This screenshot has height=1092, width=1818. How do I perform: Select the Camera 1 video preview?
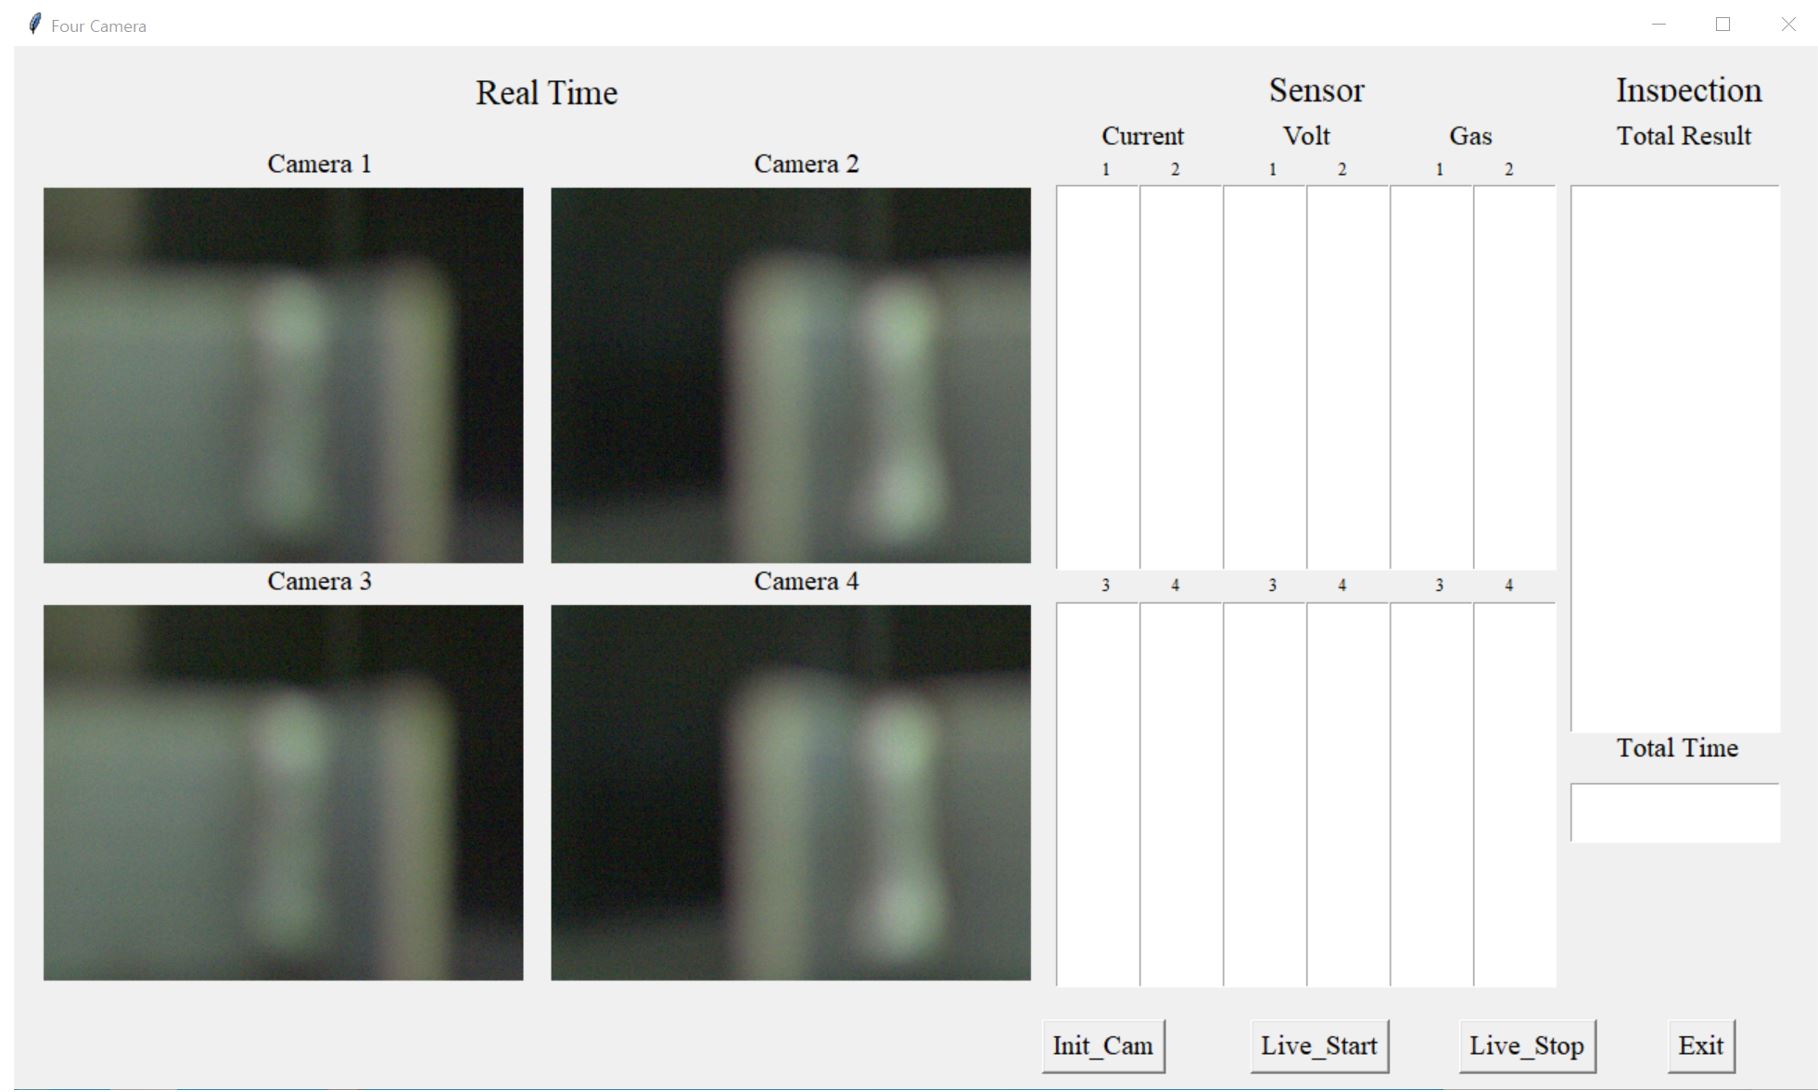pos(283,375)
